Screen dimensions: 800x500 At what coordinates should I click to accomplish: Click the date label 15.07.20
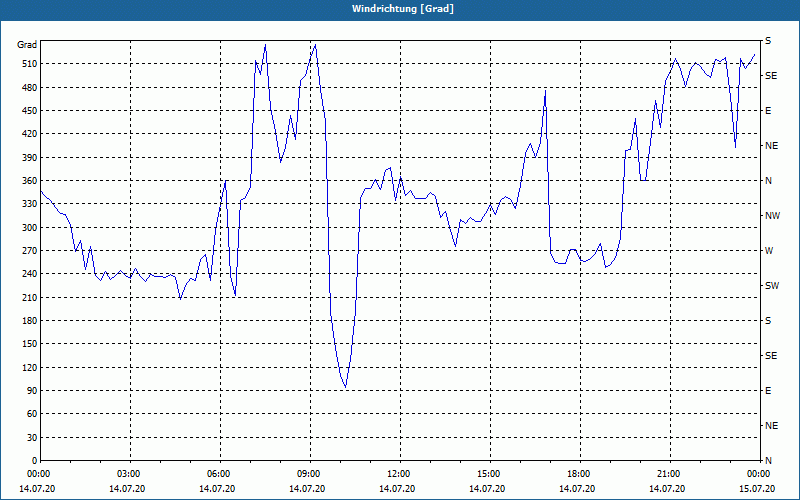tap(757, 488)
